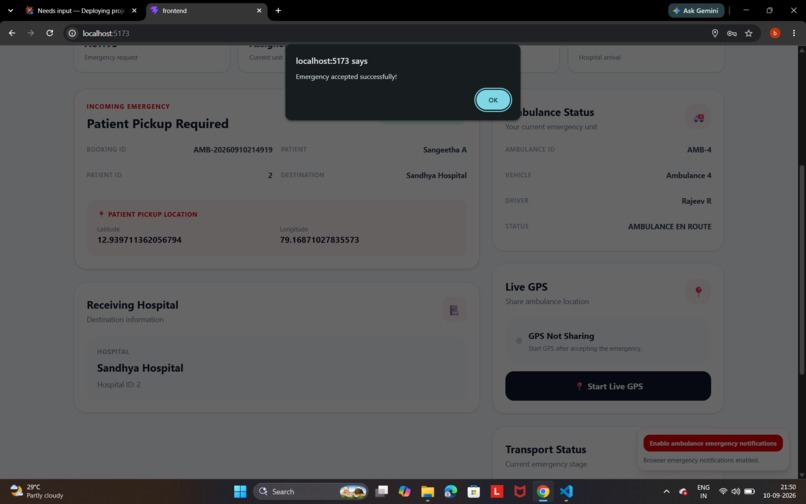The image size is (806, 504).
Task: Open the tab search dropdown arrow
Action: (10, 10)
